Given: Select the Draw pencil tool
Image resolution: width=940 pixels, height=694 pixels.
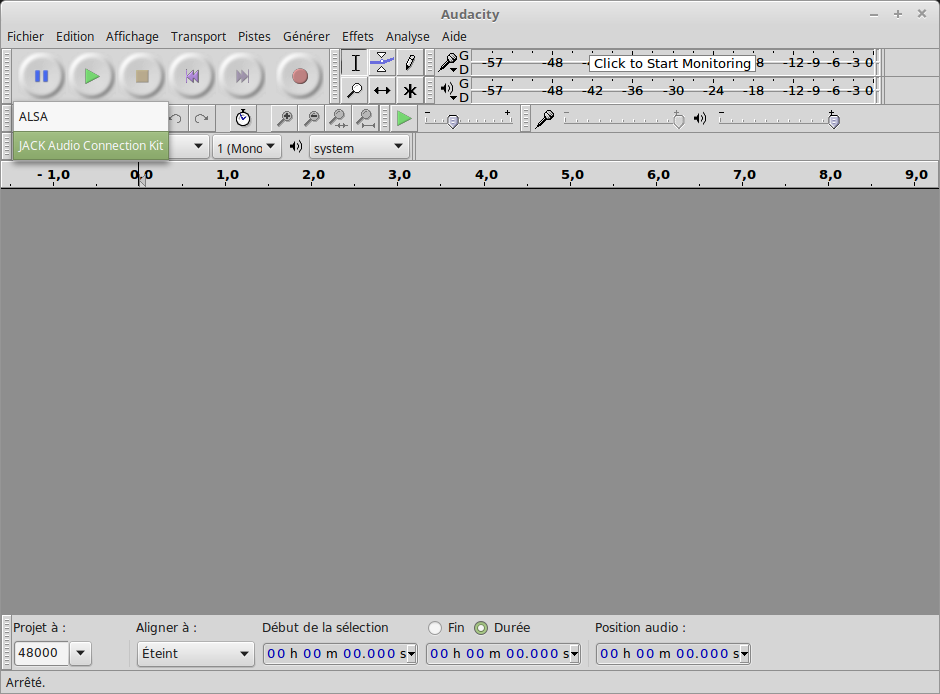Looking at the screenshot, I should point(409,63).
